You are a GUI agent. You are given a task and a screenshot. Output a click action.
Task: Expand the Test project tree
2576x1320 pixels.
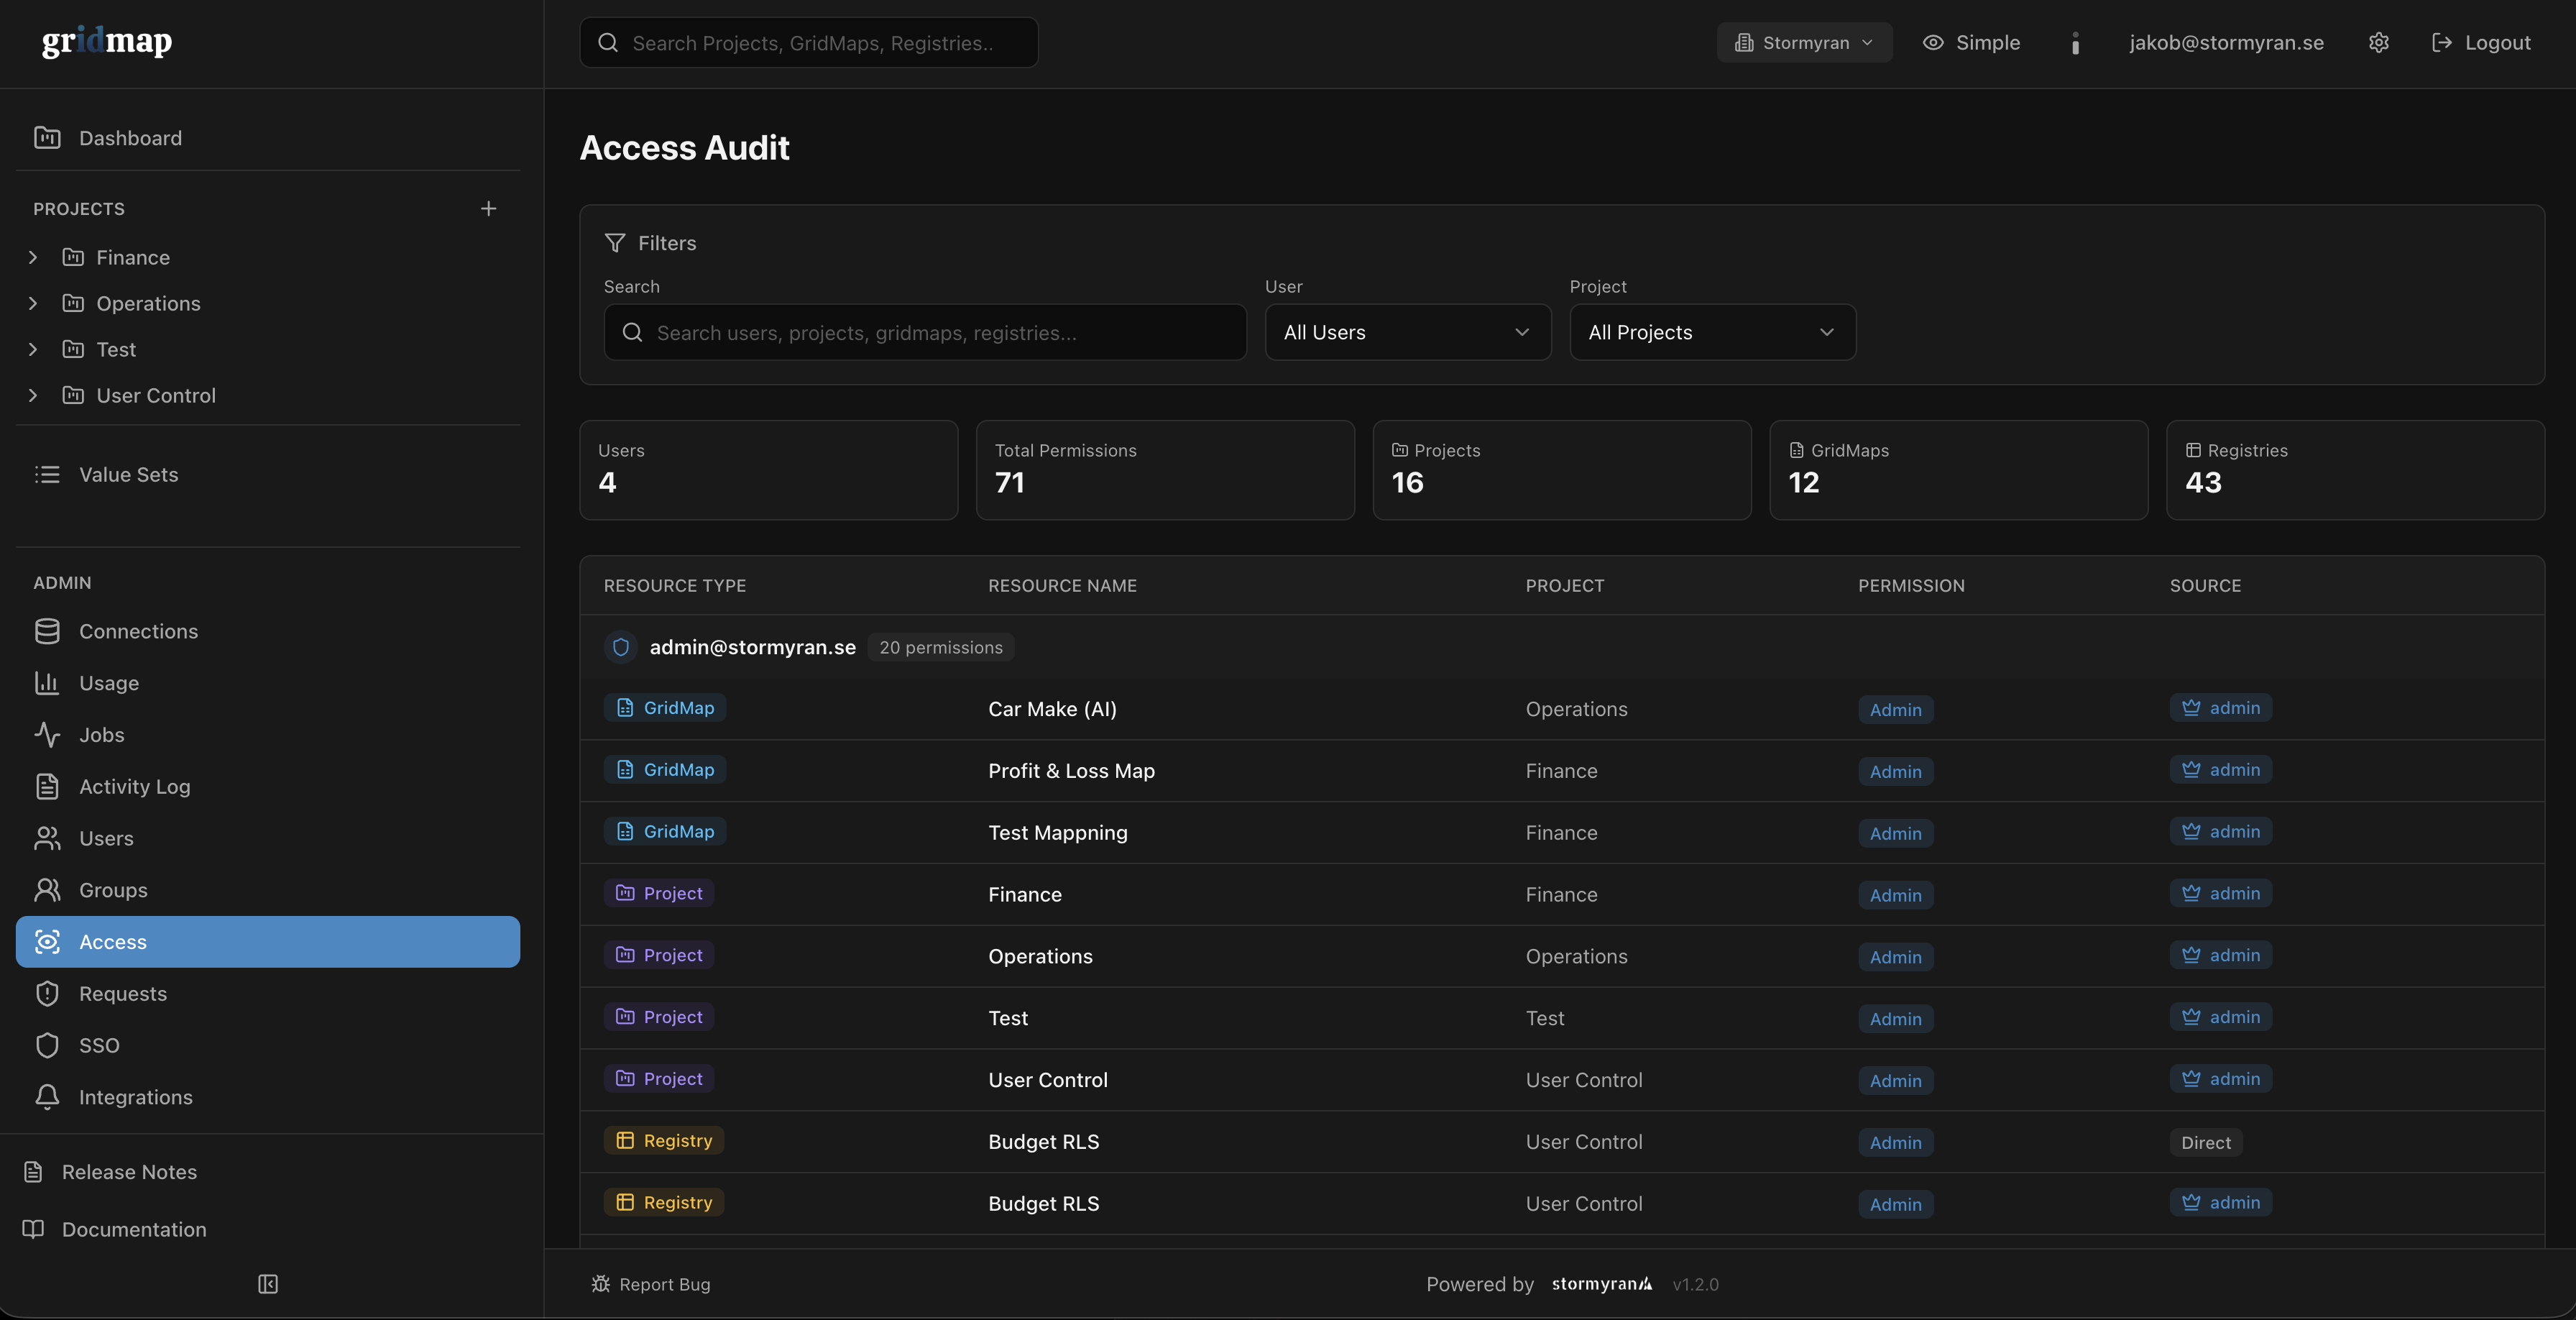(33, 349)
